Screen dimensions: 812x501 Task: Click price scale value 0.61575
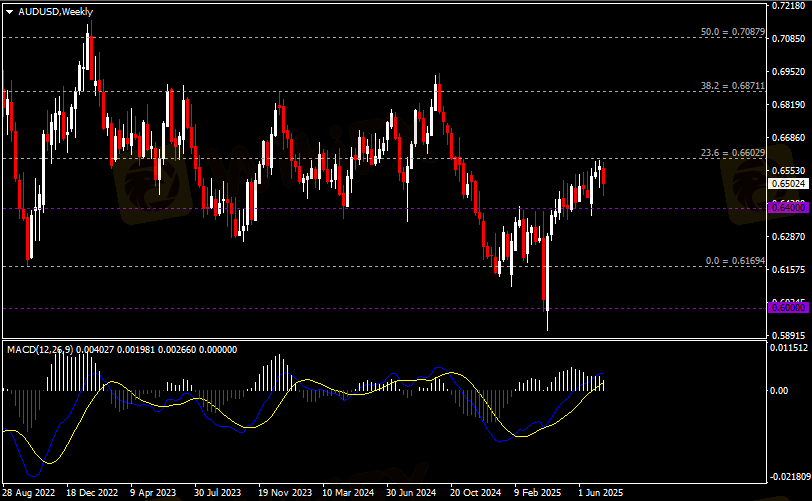[x=789, y=269]
